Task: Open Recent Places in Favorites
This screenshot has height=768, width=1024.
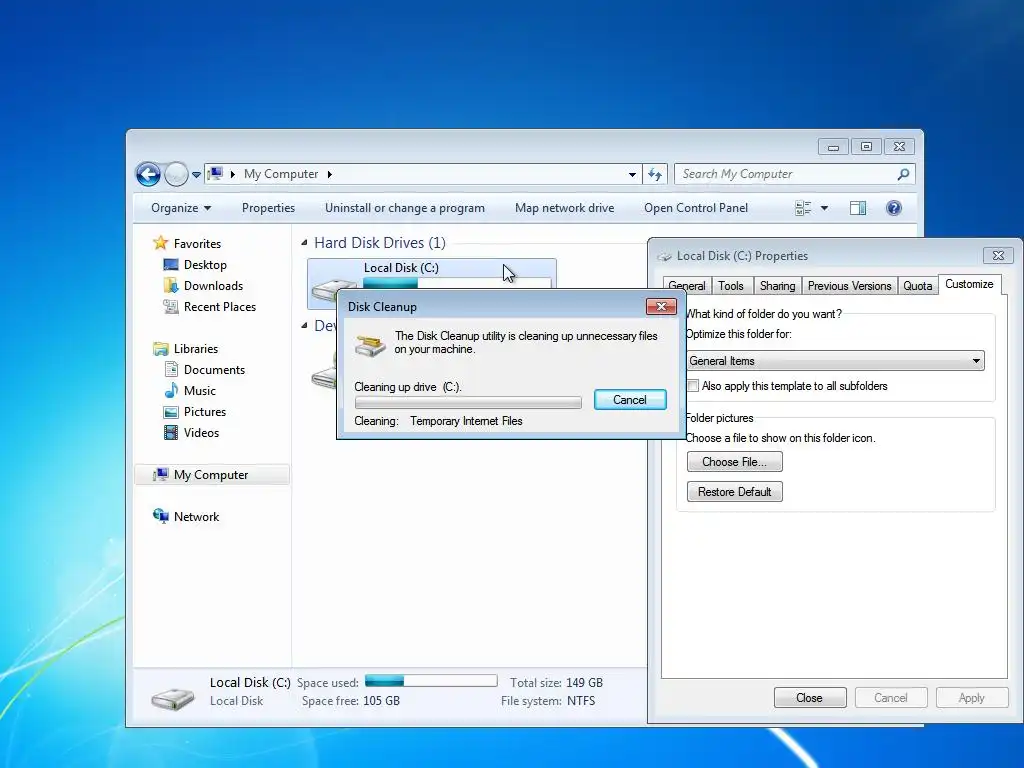Action: (x=219, y=306)
